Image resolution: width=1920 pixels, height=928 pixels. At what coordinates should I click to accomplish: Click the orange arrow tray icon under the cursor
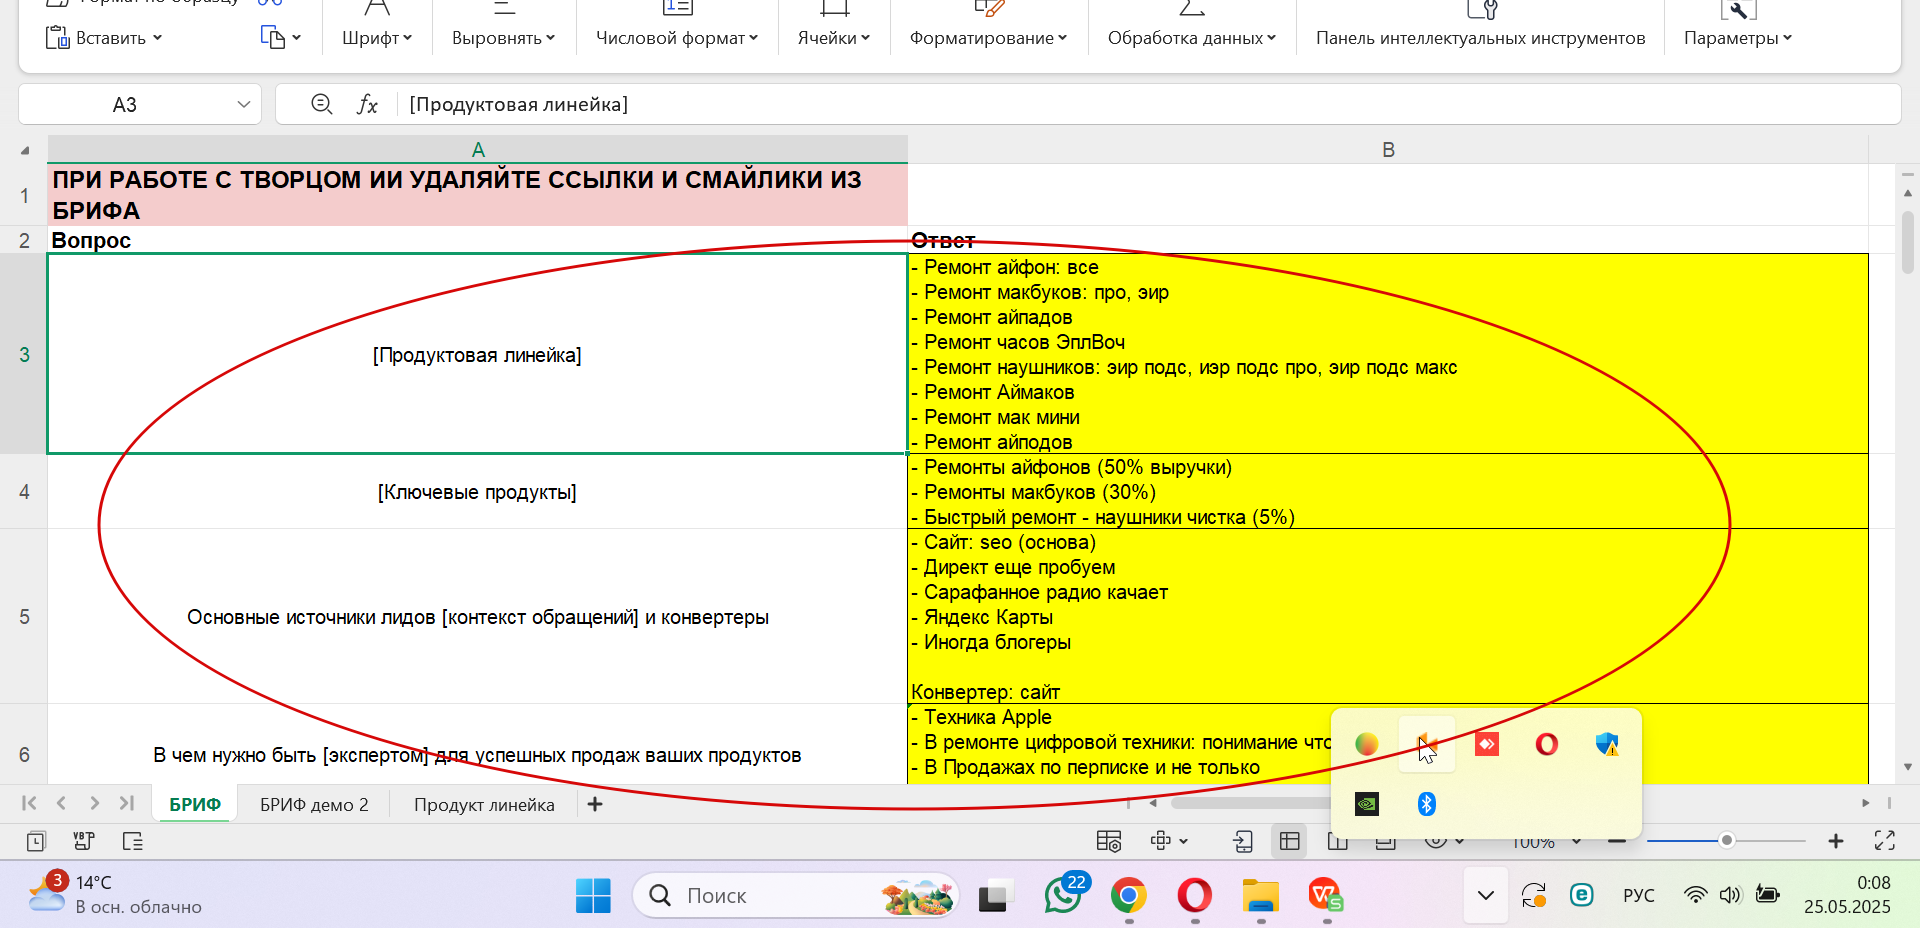[1427, 744]
